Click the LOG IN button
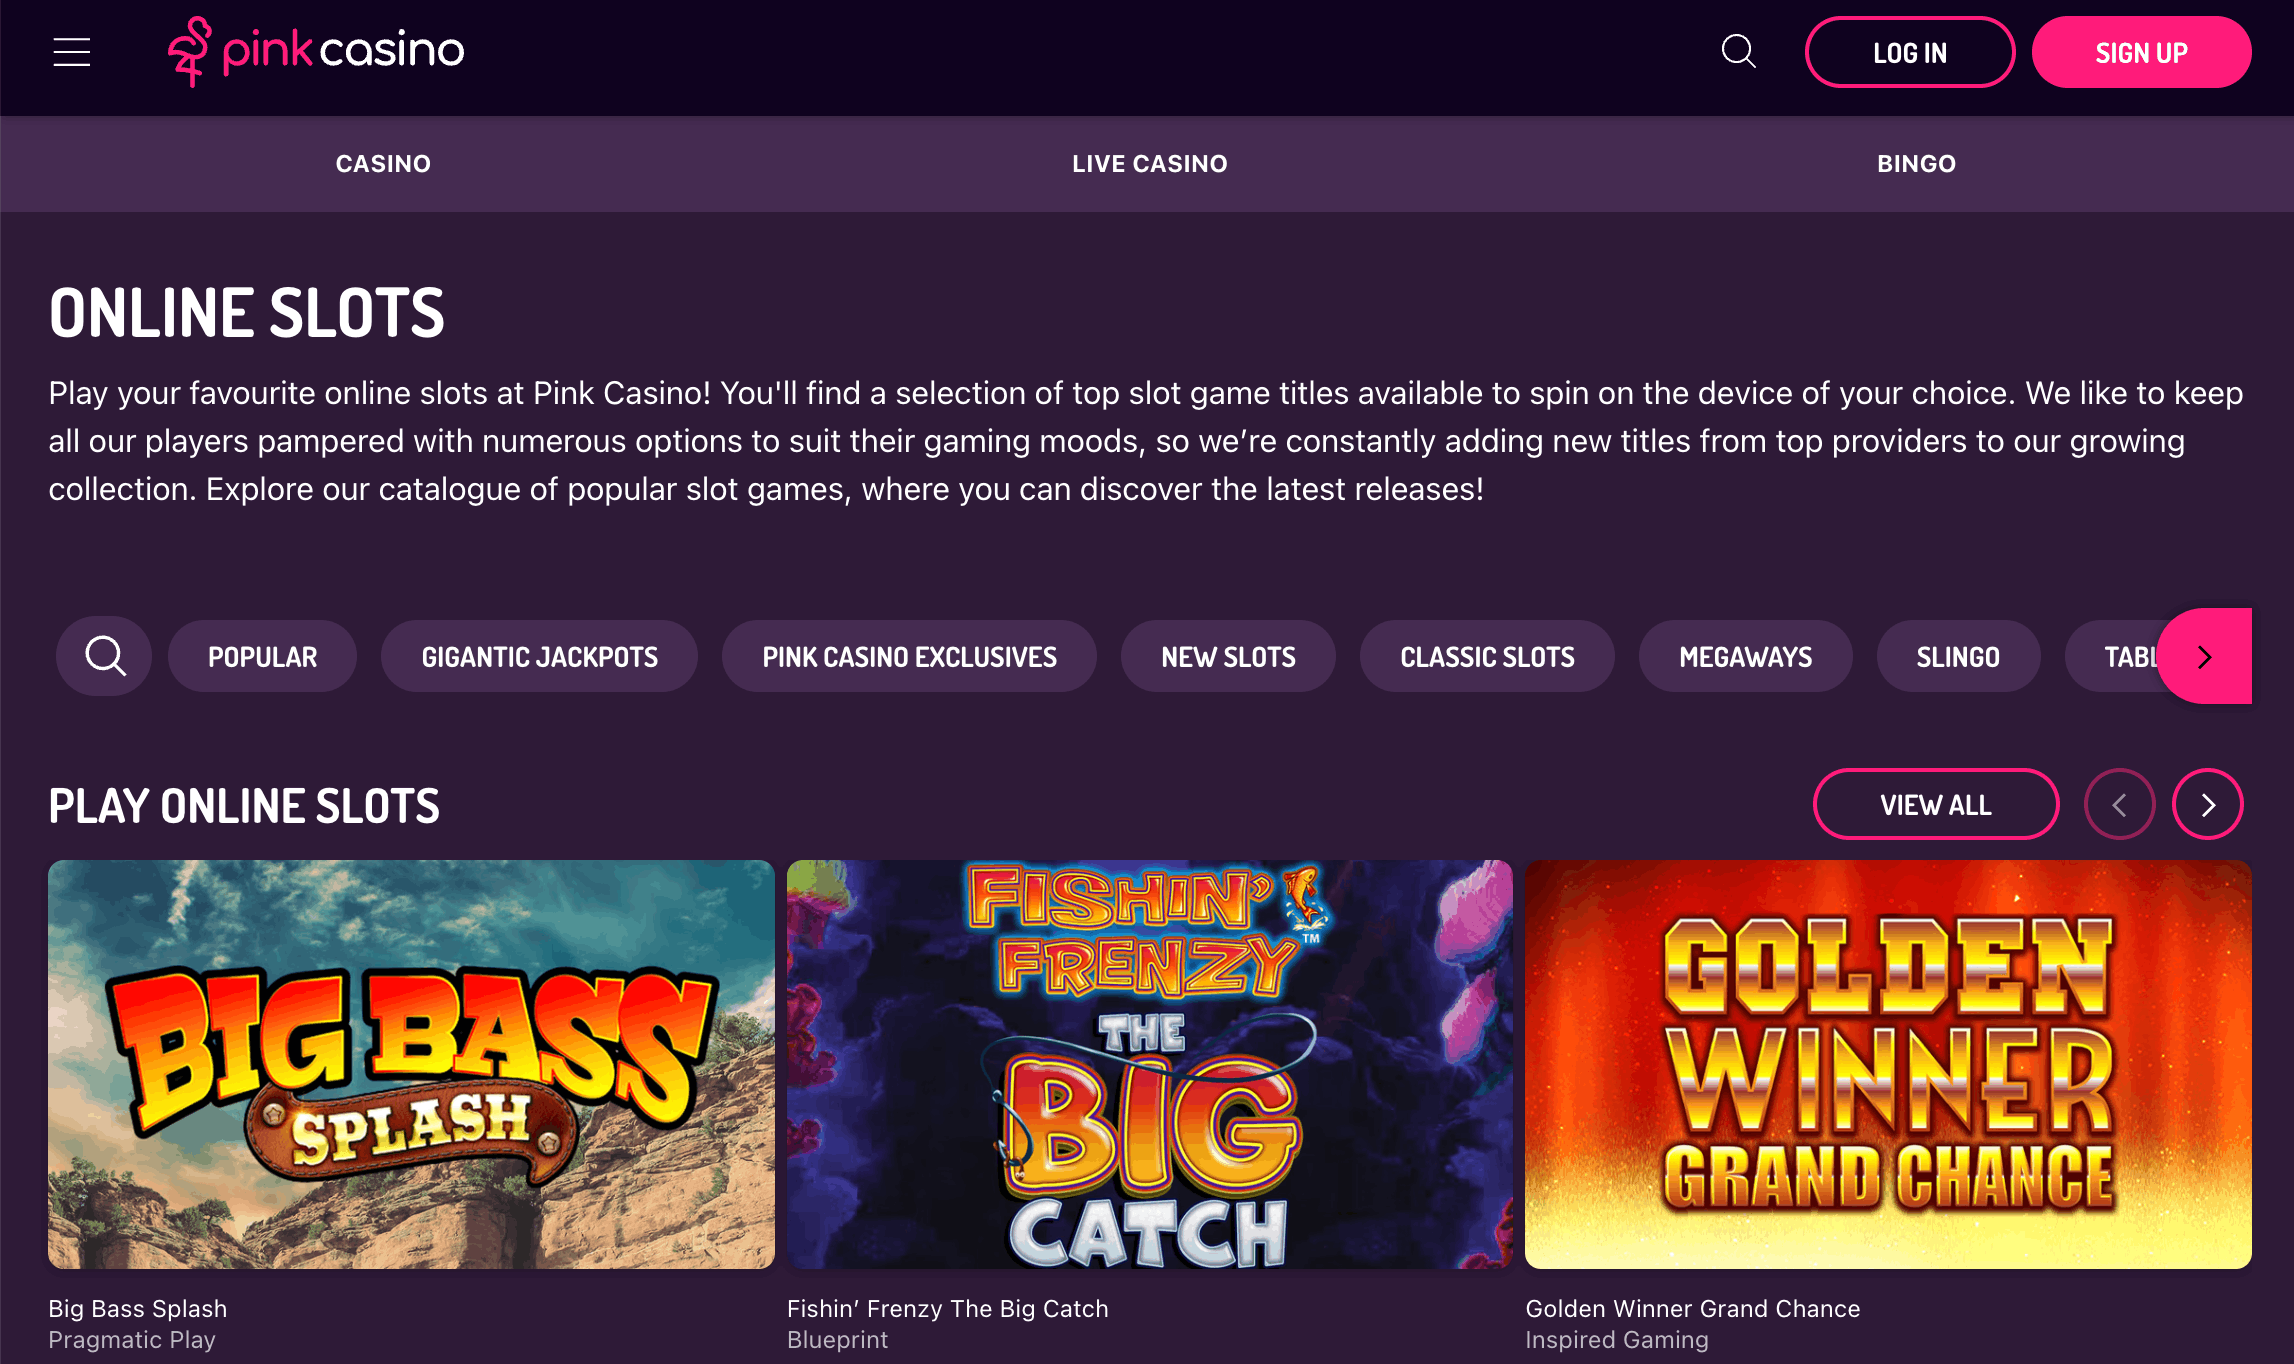Screen dimensions: 2294x1364 [x=1909, y=52]
